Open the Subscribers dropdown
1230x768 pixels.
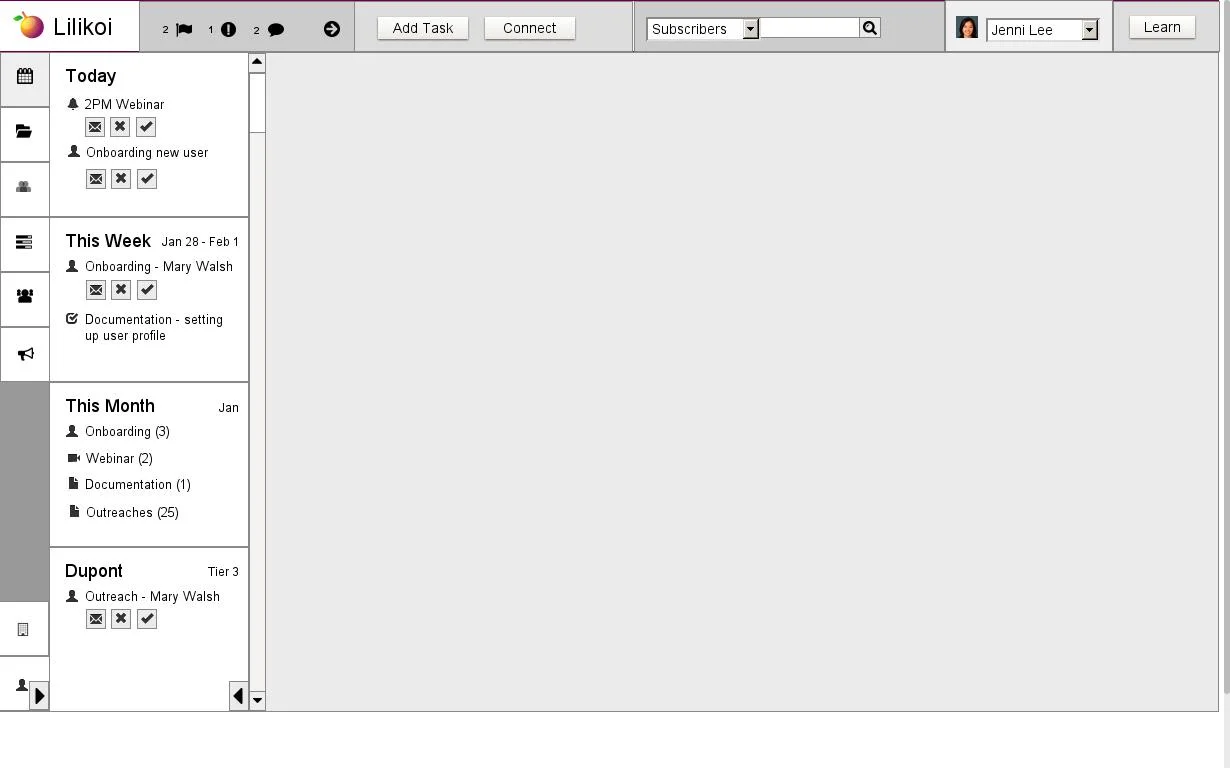750,29
